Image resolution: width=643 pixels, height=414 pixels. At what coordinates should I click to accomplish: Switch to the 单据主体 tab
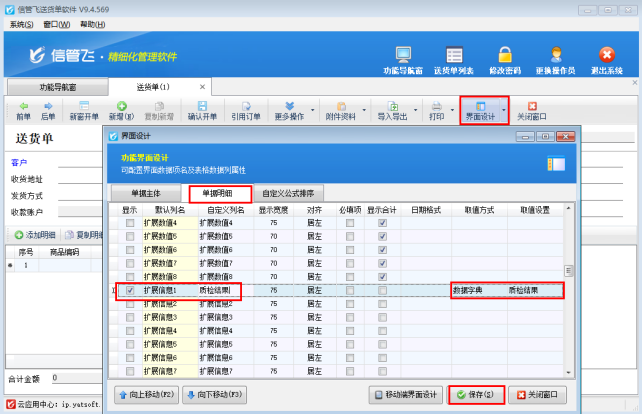pos(145,192)
